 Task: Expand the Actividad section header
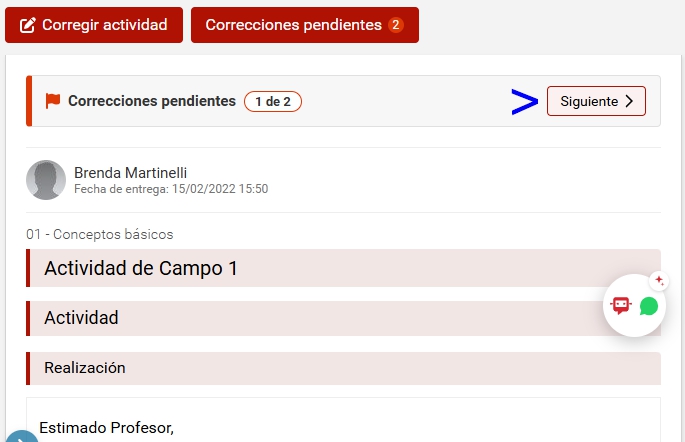(x=343, y=318)
